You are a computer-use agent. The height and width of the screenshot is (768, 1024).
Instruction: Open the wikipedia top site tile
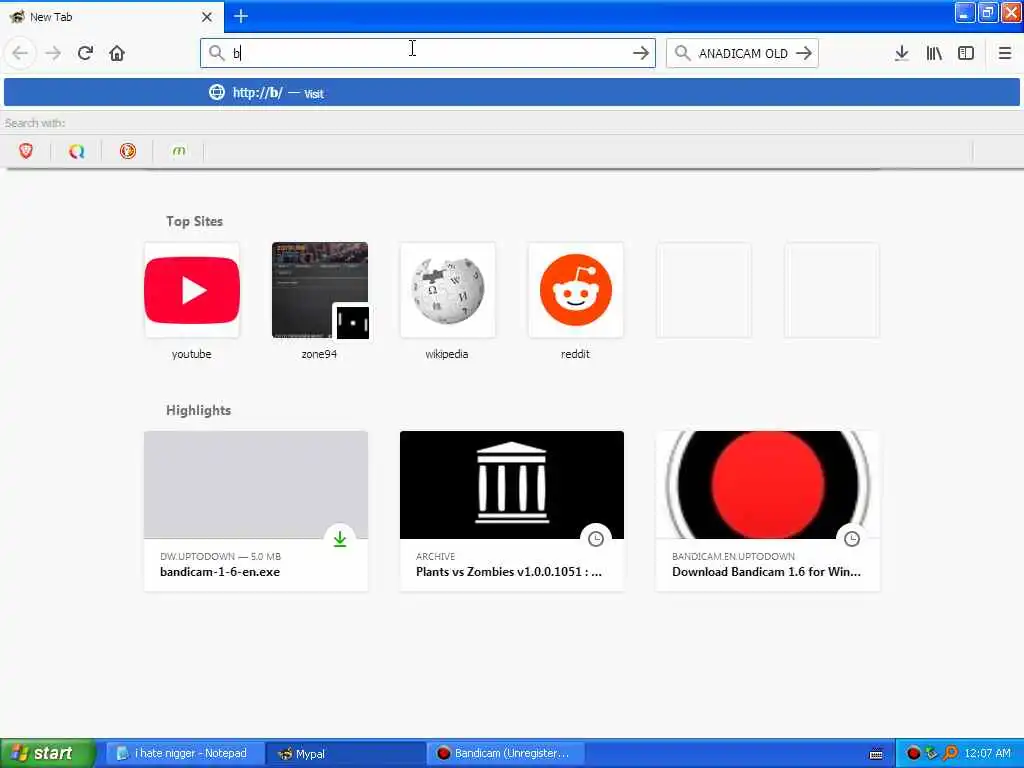(447, 290)
